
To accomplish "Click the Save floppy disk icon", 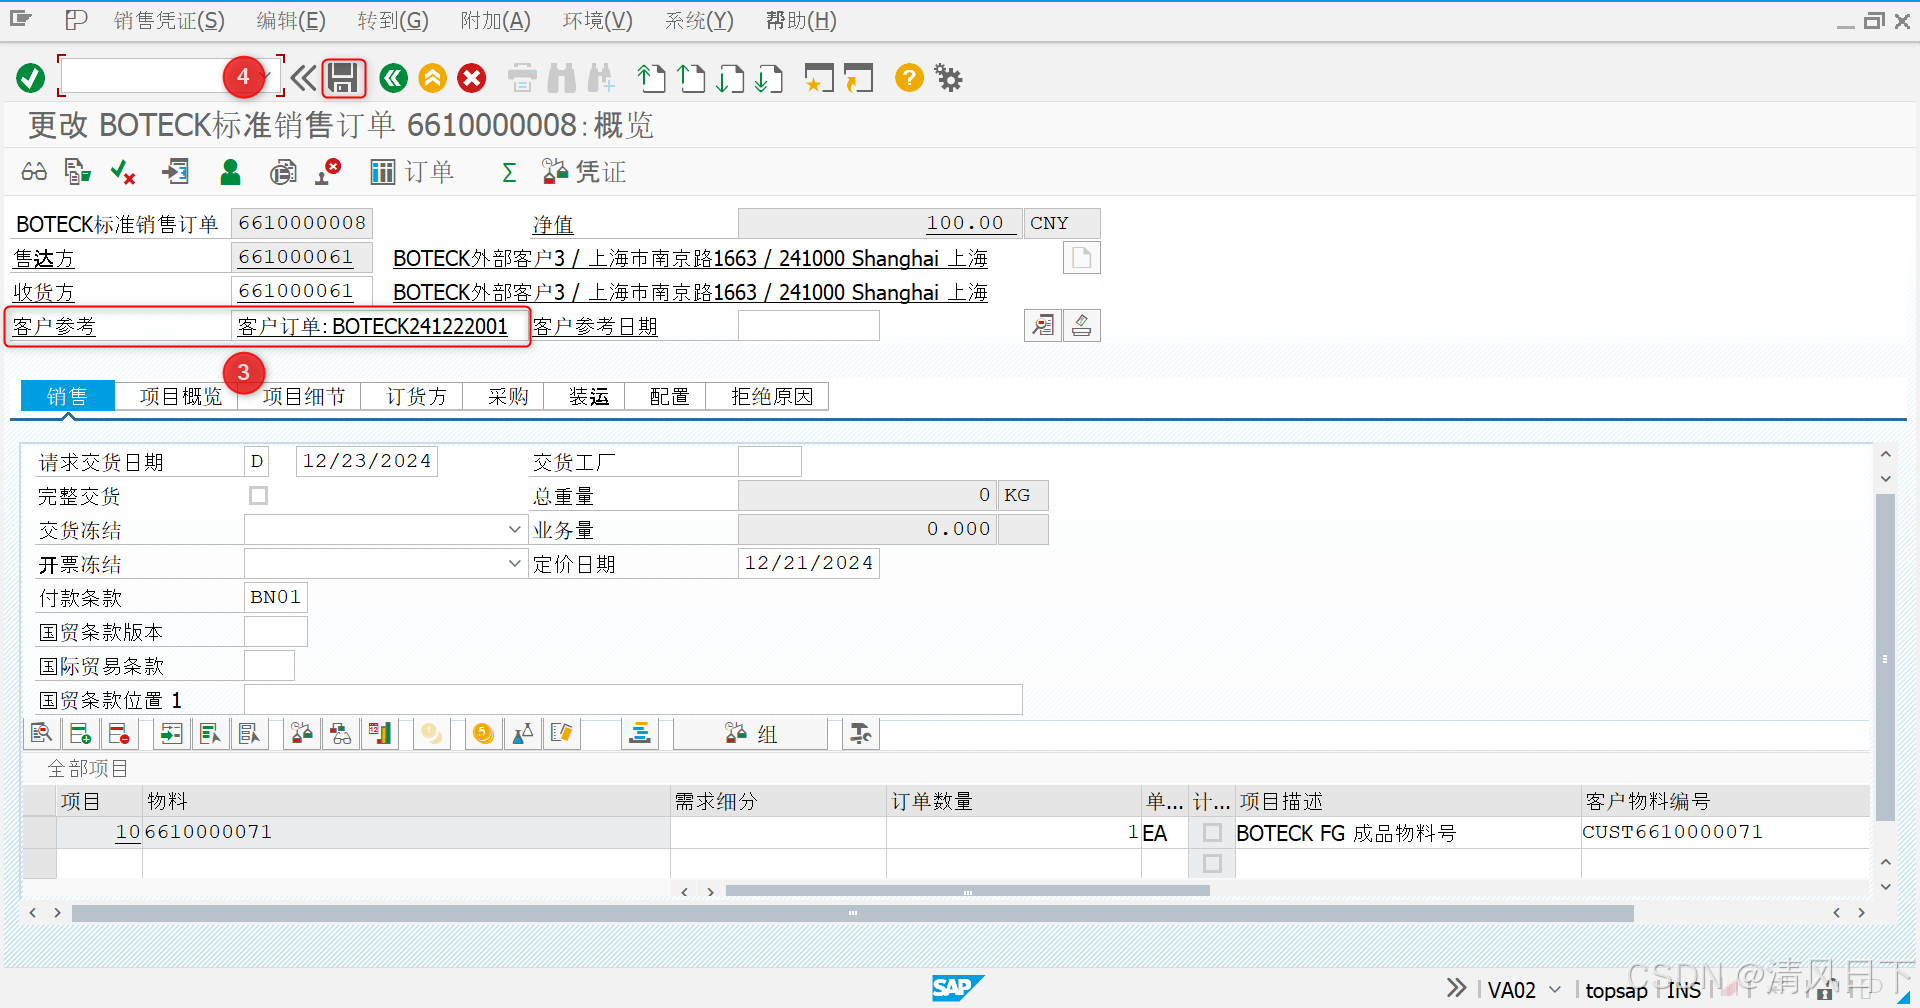I will tap(343, 78).
